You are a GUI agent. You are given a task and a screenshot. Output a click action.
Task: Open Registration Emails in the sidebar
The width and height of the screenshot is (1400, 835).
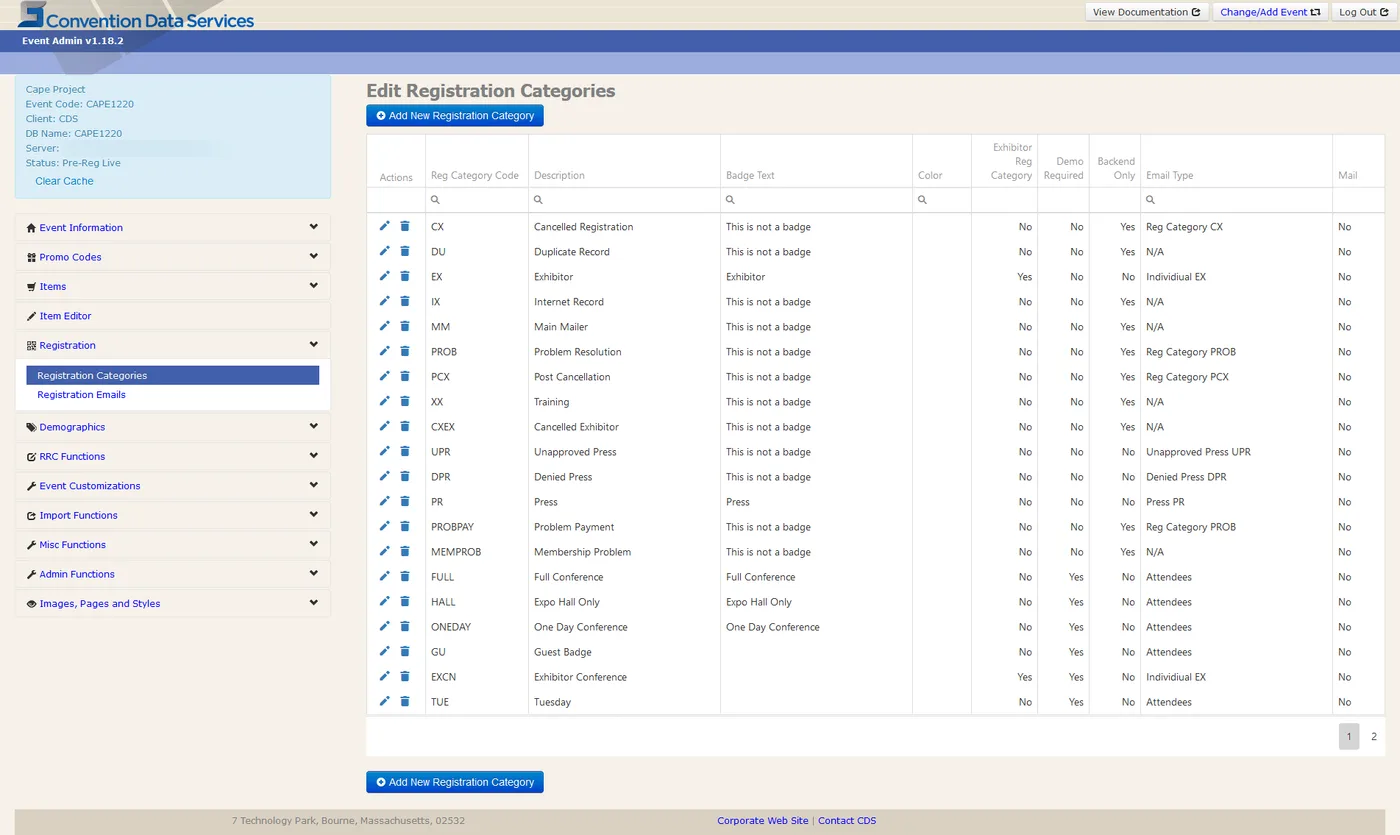tap(81, 395)
